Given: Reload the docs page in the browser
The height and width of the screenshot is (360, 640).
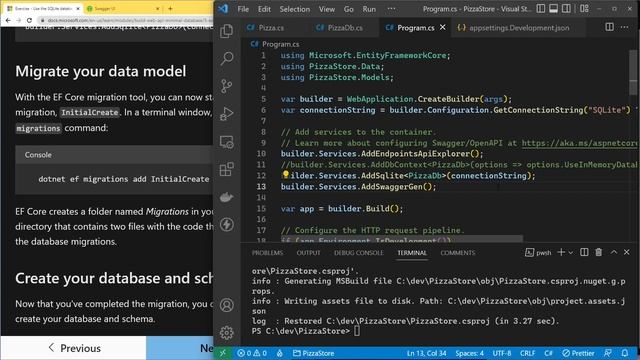Looking at the screenshot, I should pos(29,20).
